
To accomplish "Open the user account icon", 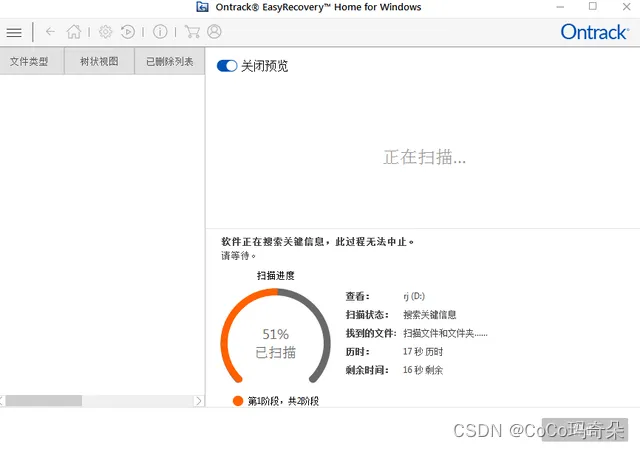I will (214, 31).
